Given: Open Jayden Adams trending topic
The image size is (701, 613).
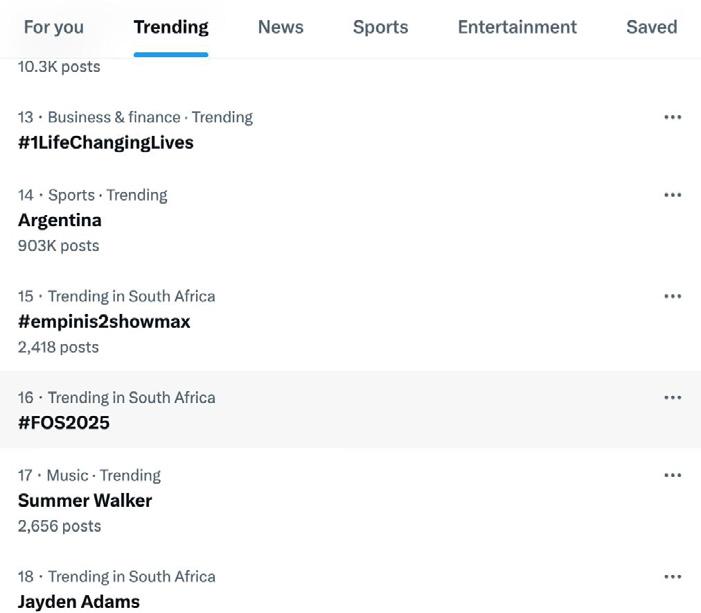Looking at the screenshot, I should [x=79, y=601].
